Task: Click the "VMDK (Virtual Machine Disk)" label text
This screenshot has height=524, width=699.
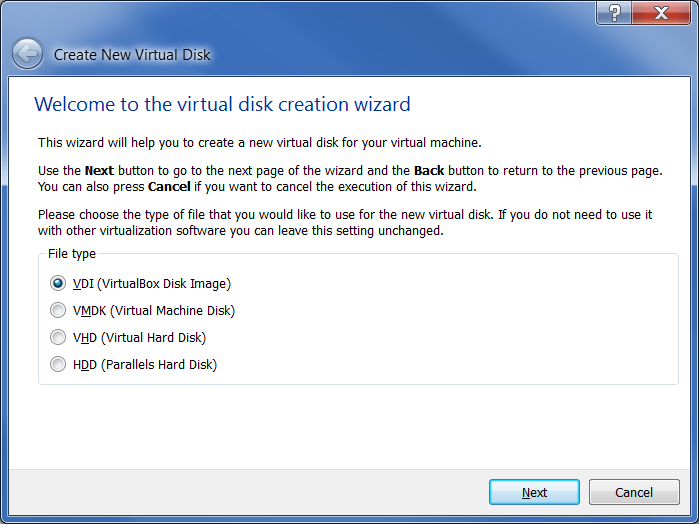Action: pos(154,310)
